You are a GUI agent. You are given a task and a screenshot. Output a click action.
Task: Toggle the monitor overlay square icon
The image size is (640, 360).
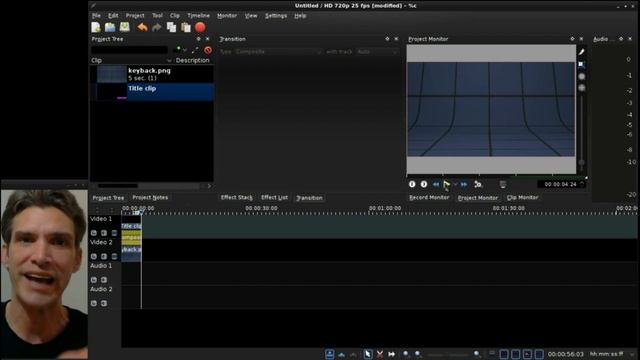tap(582, 64)
